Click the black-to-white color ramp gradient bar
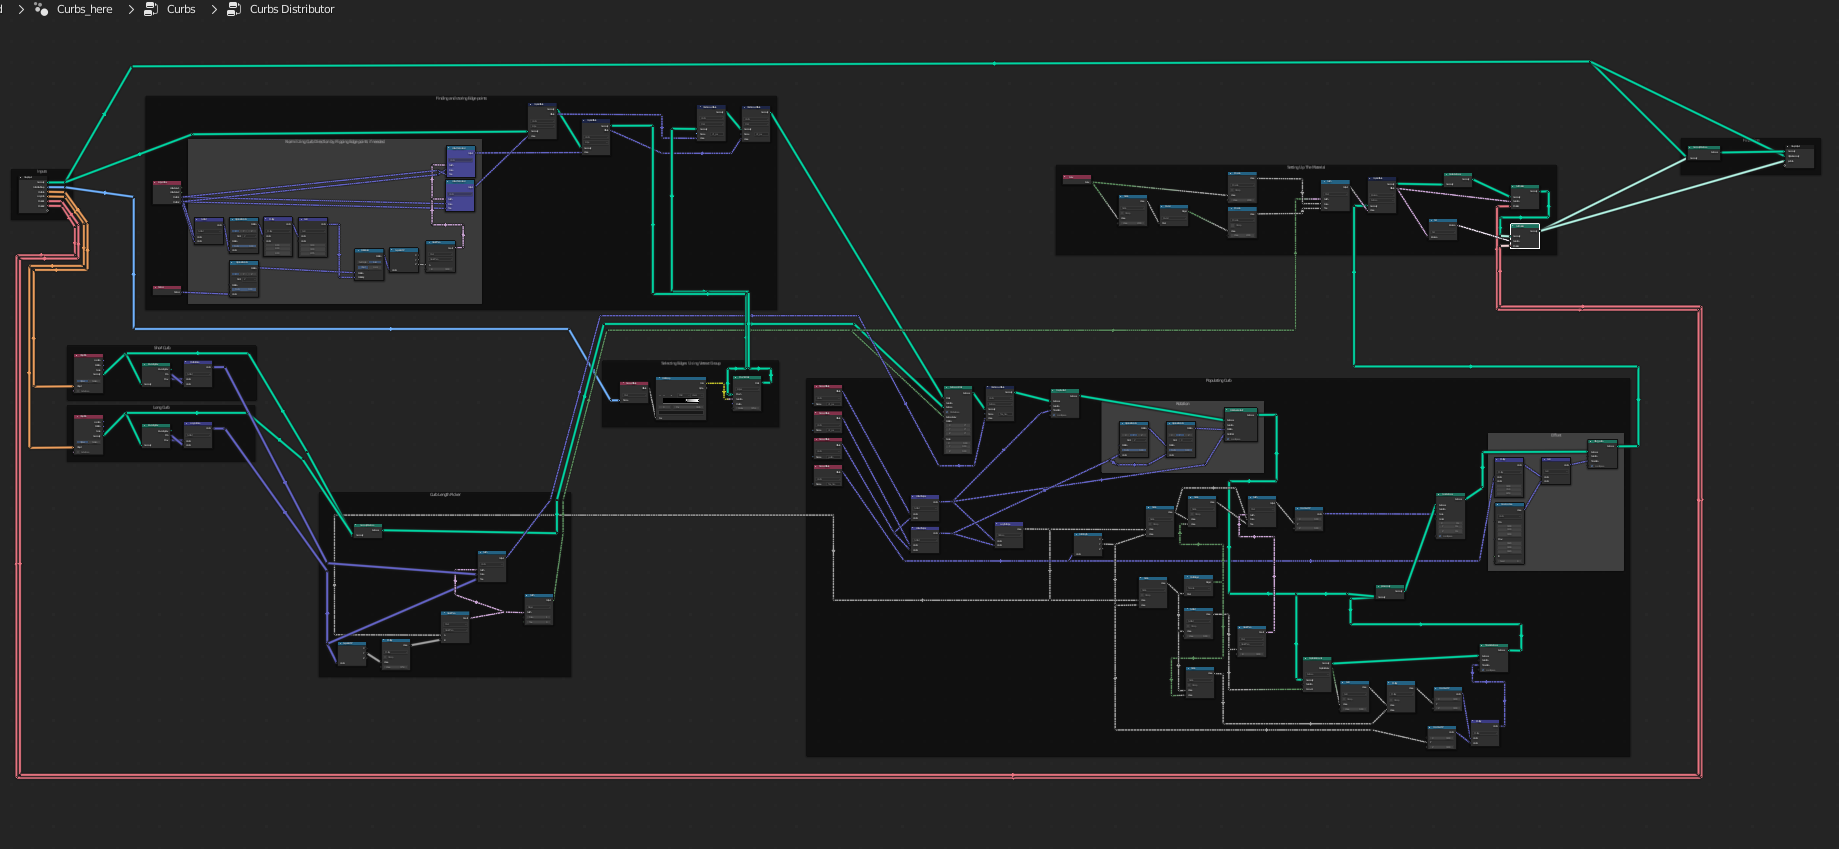 pos(680,400)
